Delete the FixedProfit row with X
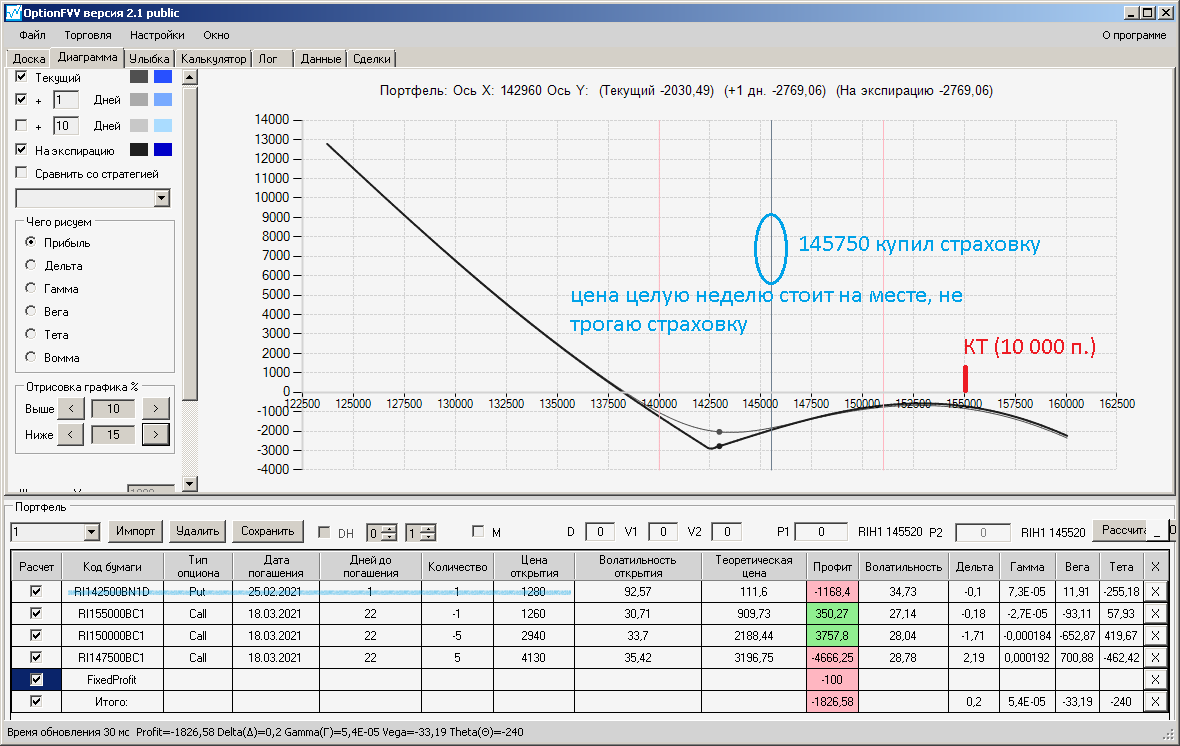Screen dimensions: 1180x746 pos(1155,679)
